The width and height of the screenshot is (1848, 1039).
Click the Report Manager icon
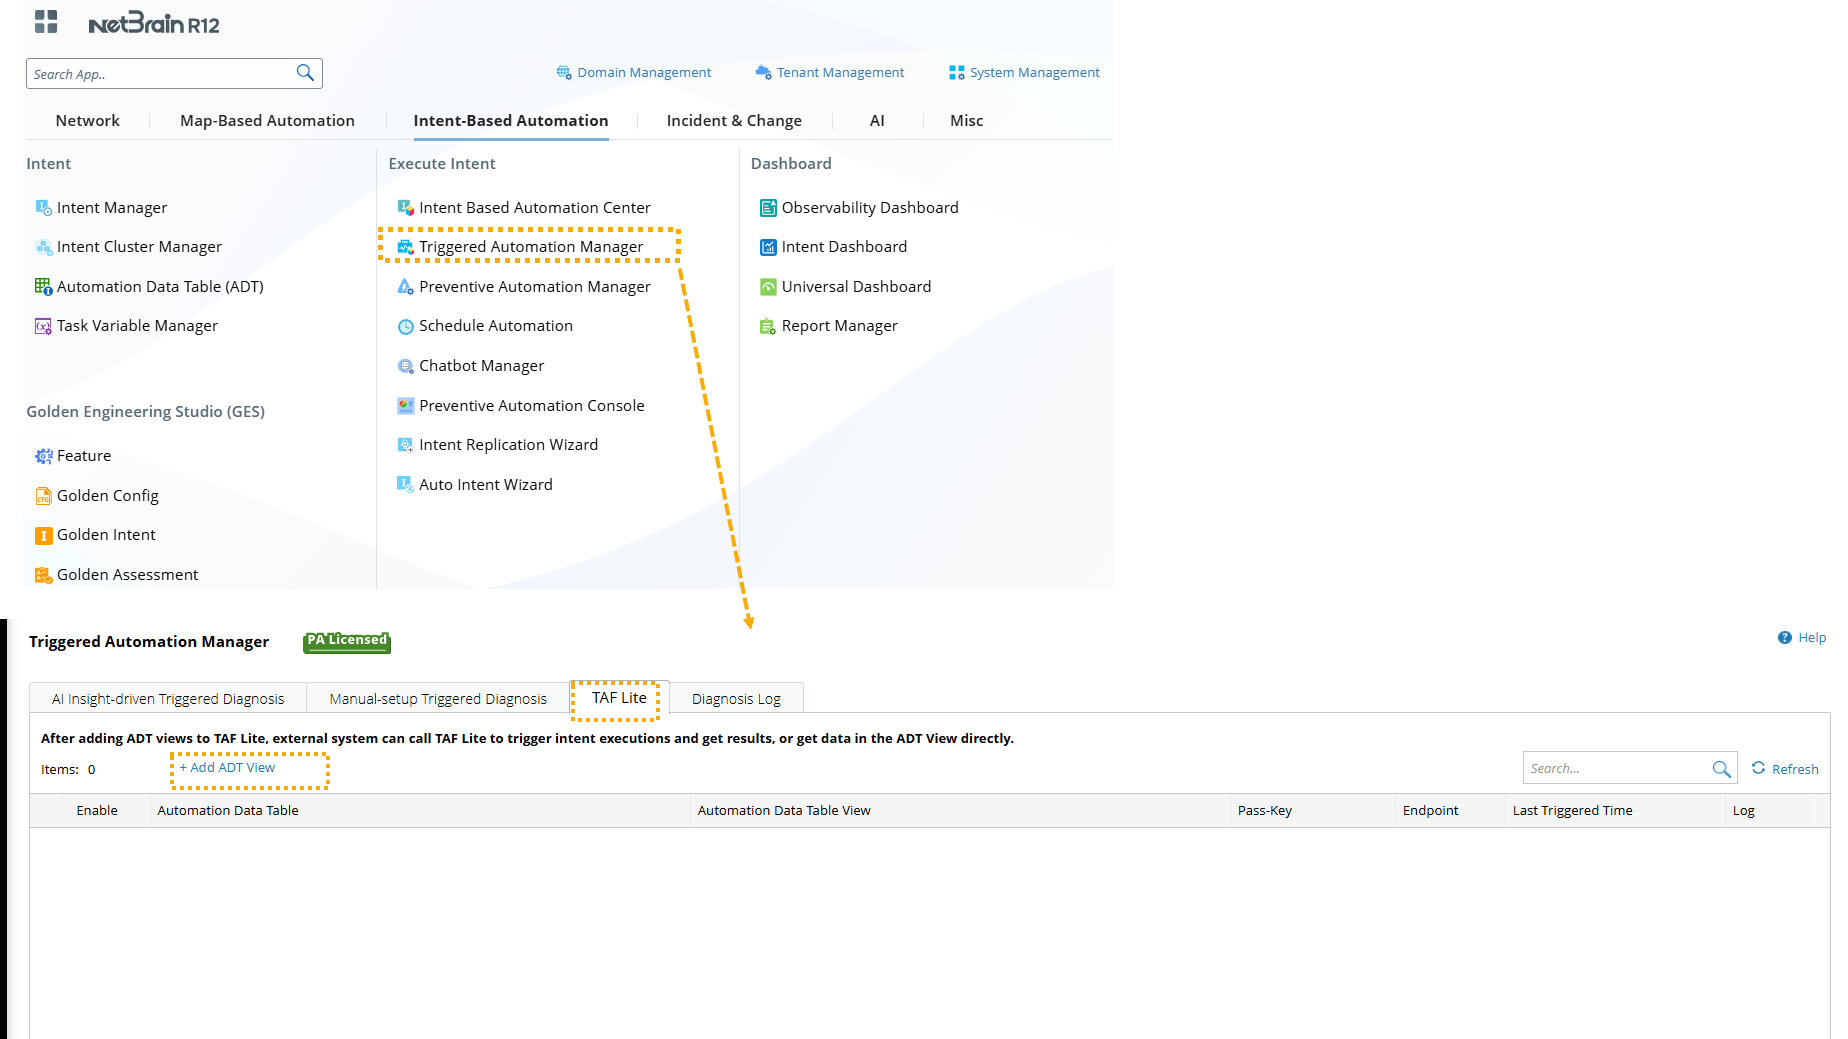(x=768, y=326)
